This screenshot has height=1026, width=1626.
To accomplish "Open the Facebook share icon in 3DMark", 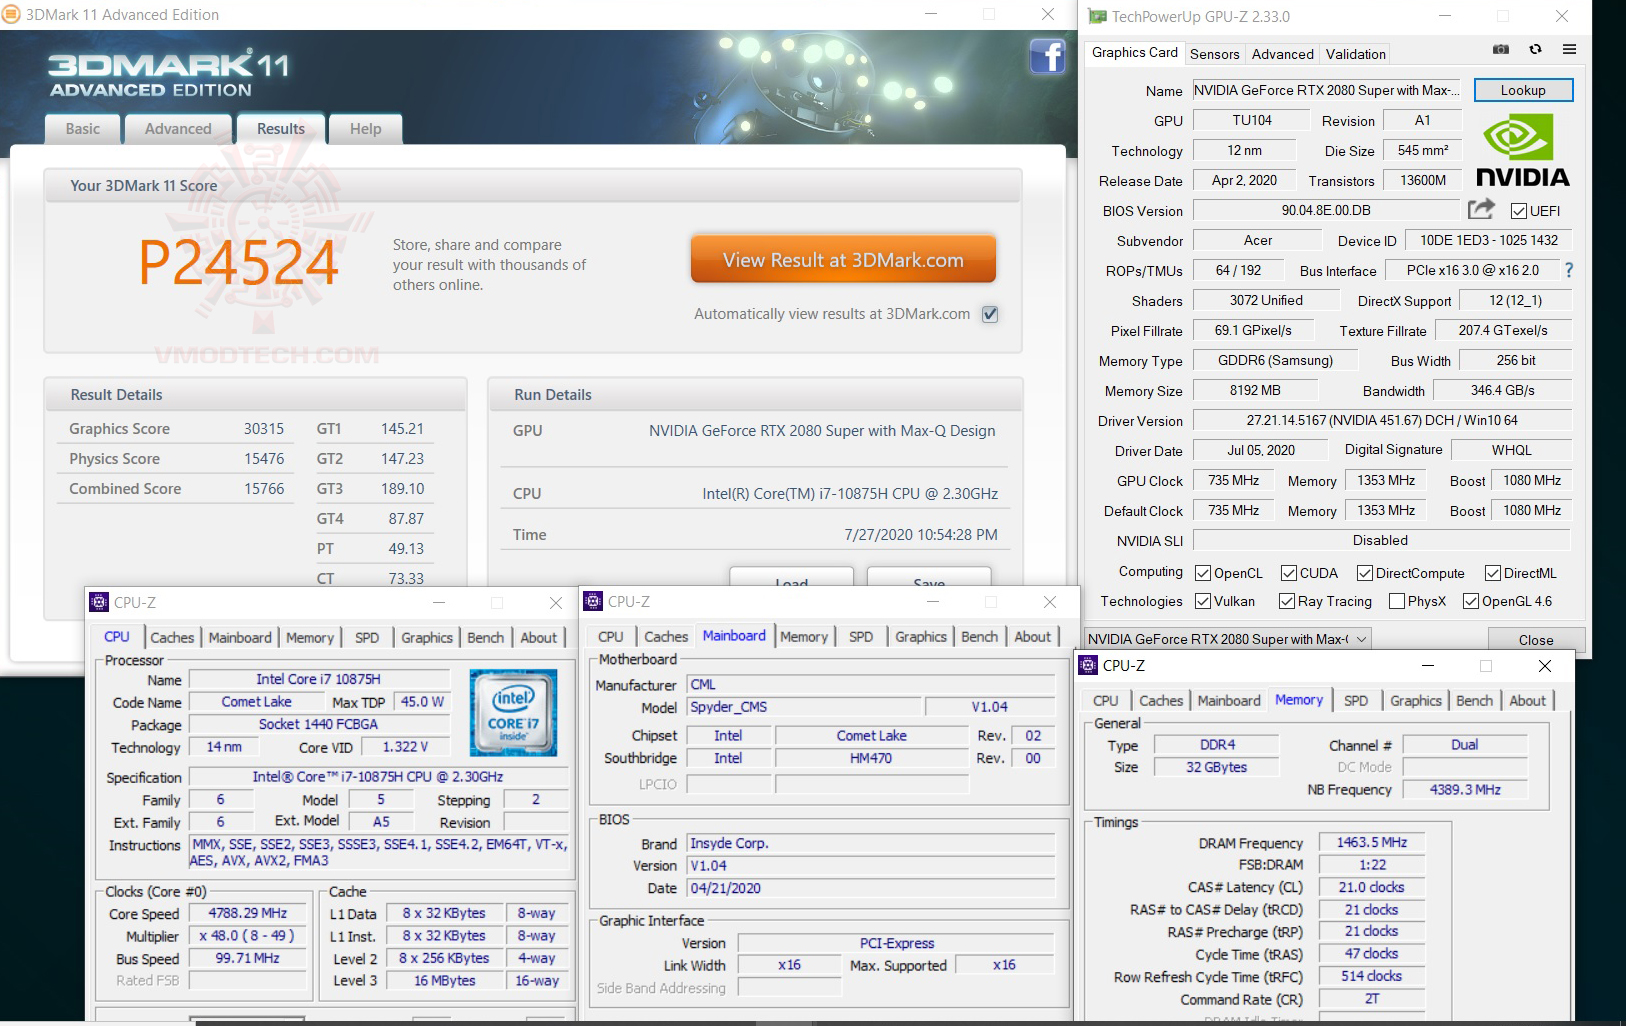I will pos(1047,56).
